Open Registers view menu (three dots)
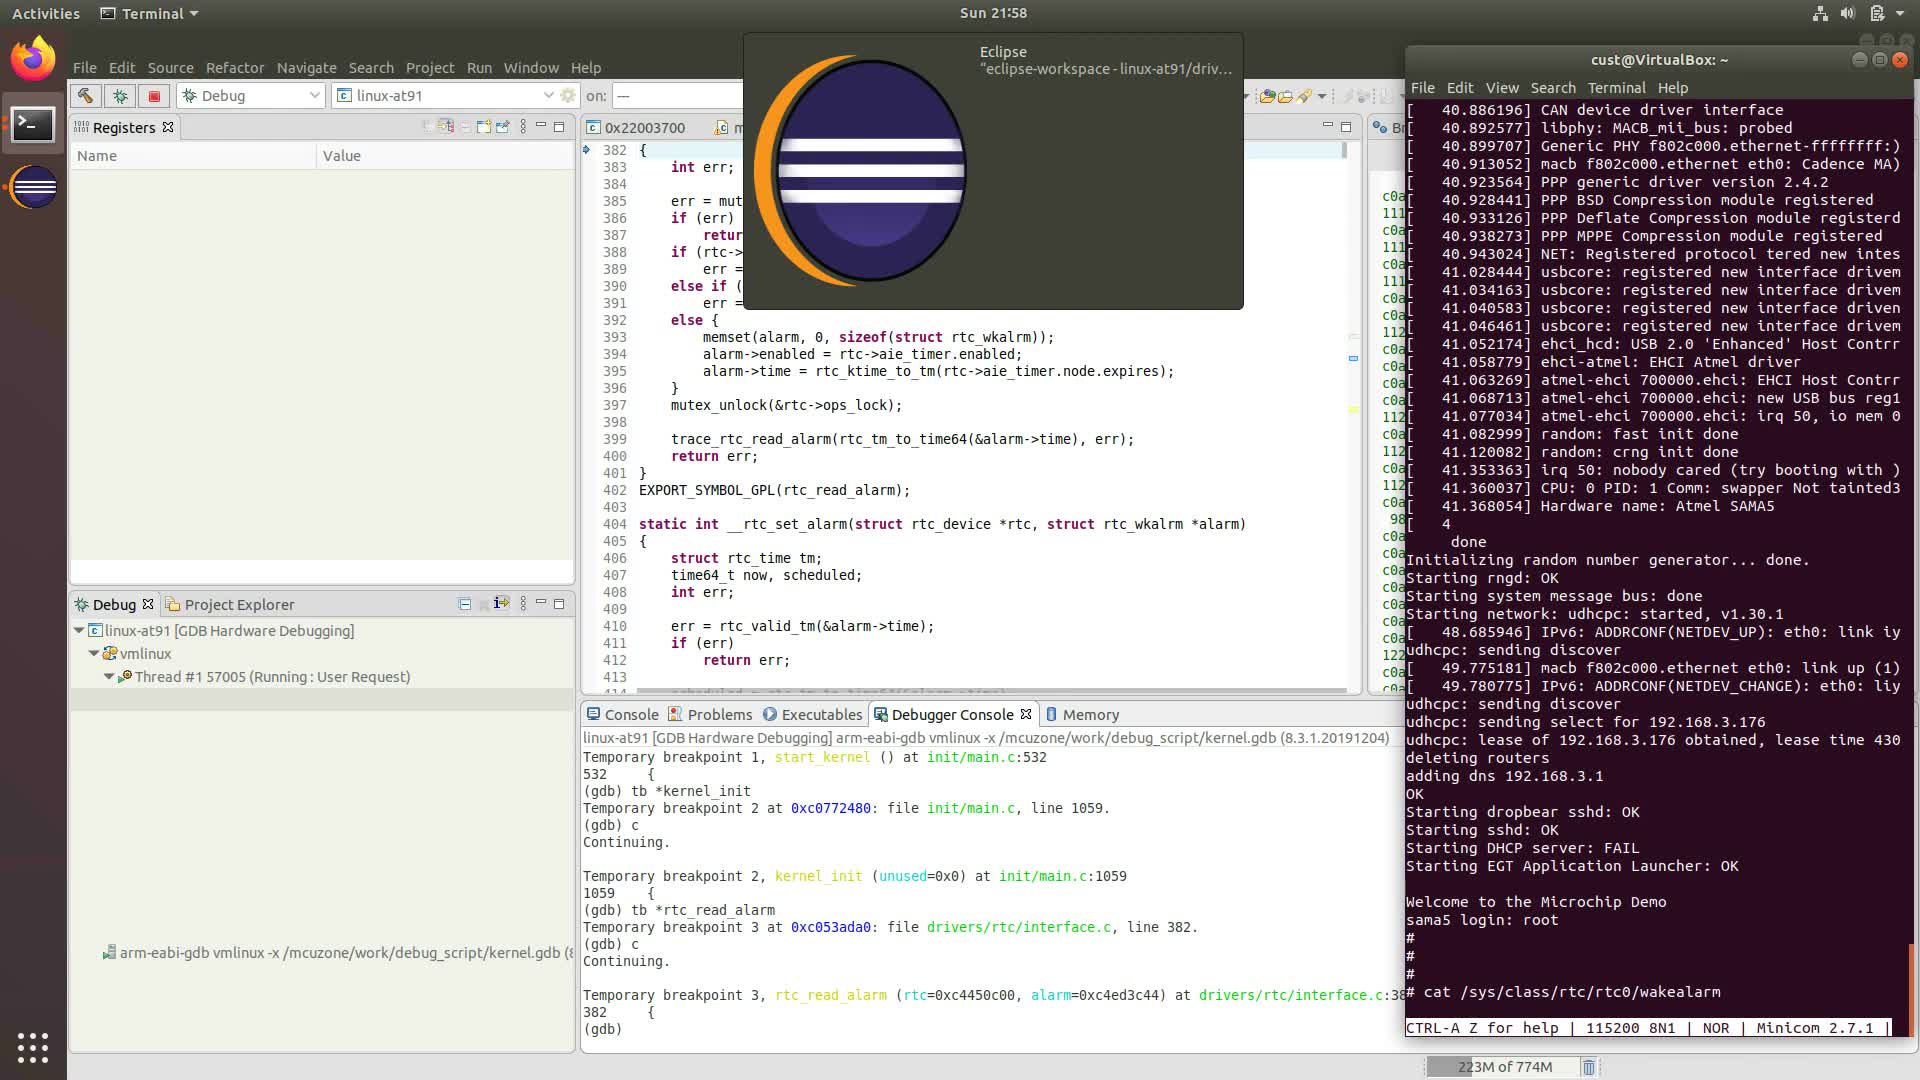1920x1080 pixels. (x=523, y=127)
